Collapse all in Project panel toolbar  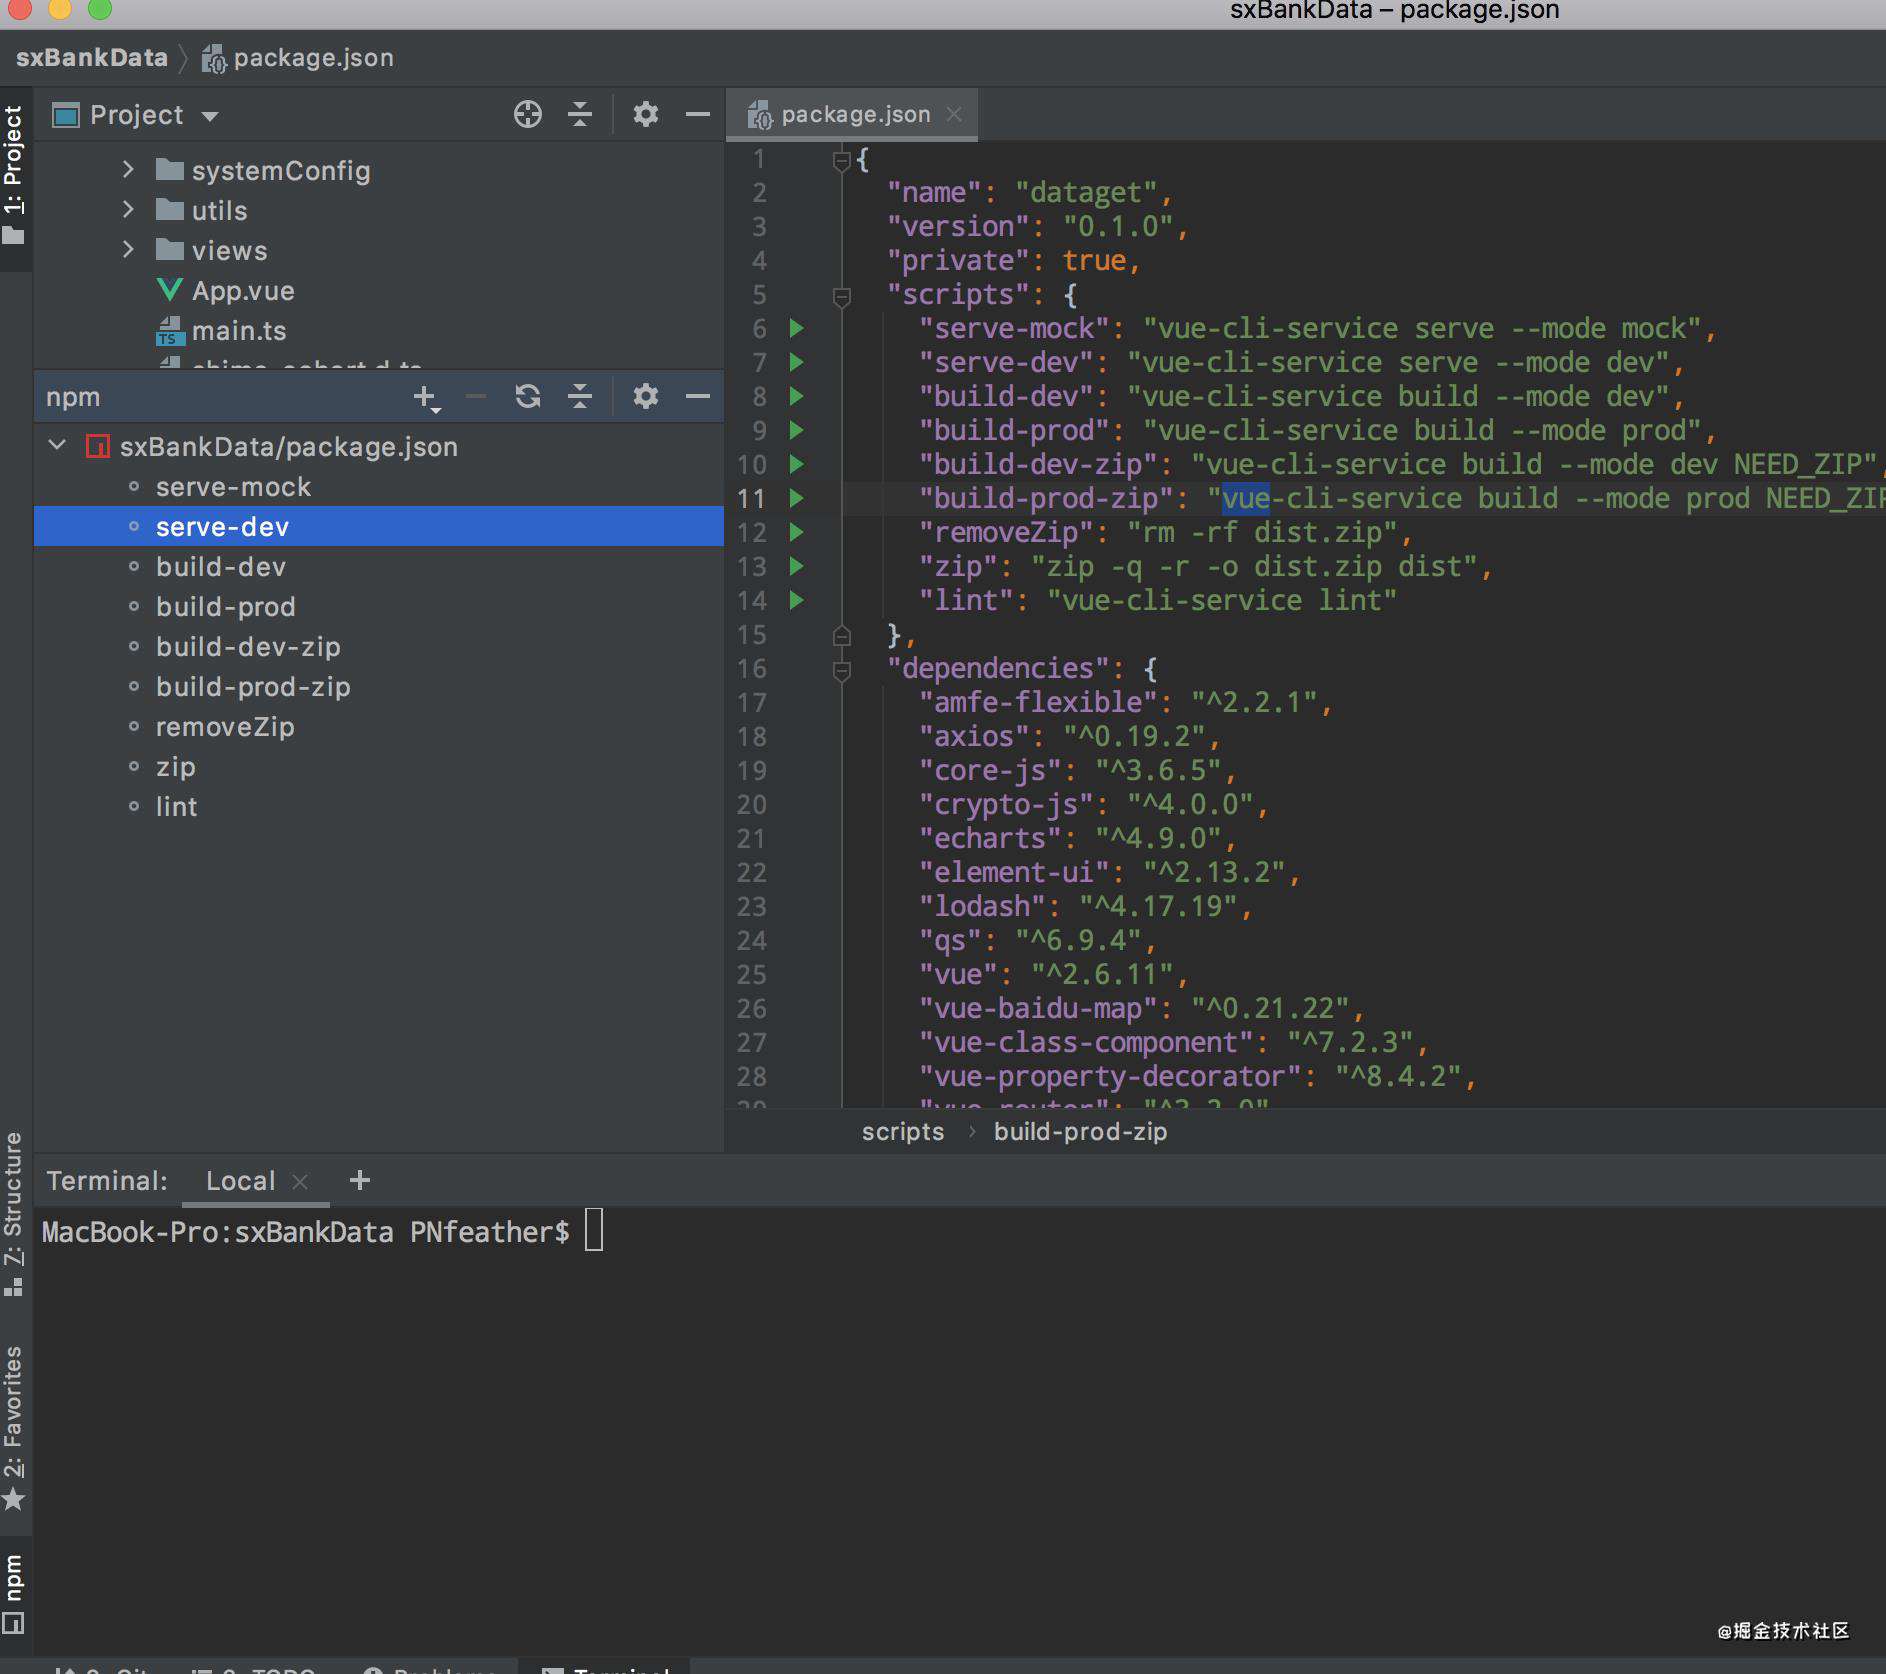pyautogui.click(x=580, y=115)
